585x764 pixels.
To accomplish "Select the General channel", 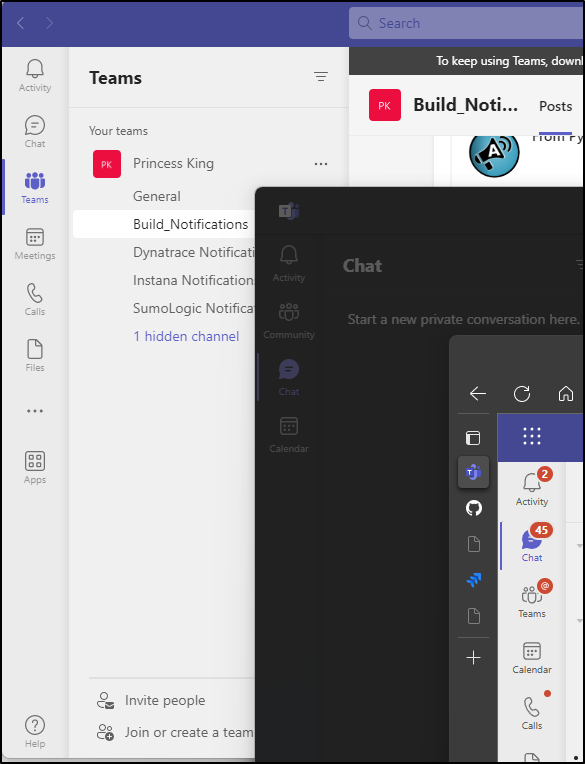I will tap(157, 196).
